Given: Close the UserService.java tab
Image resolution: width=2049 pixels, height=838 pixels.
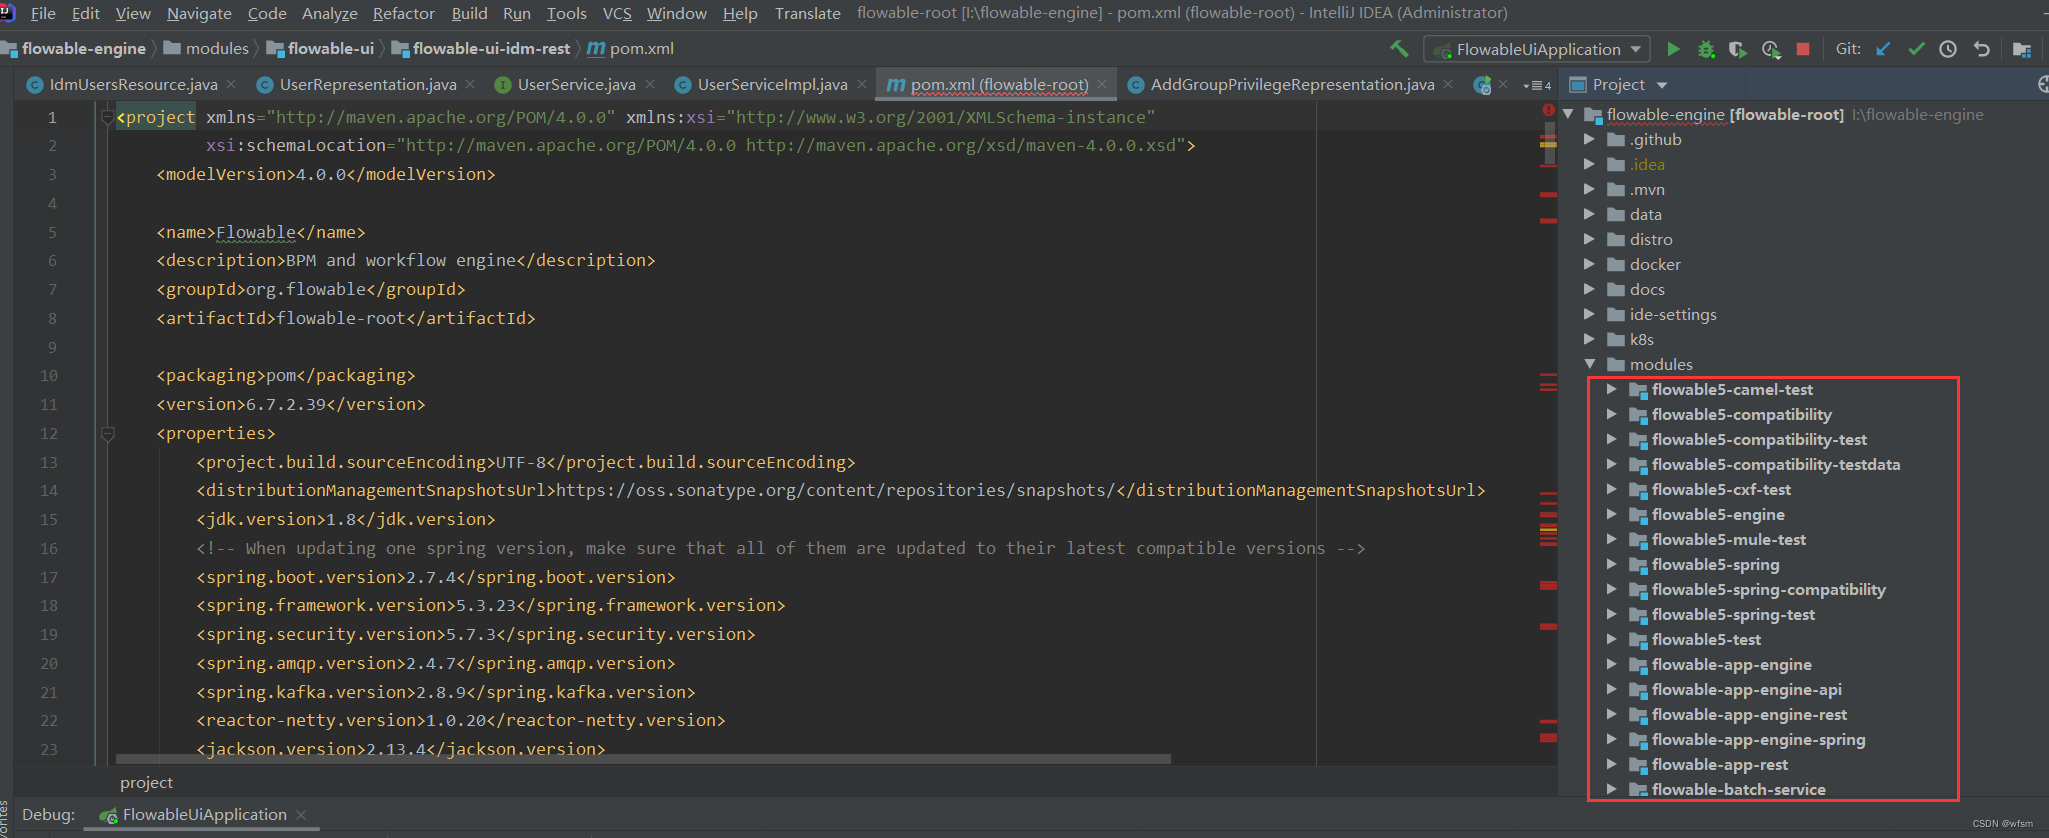Looking at the screenshot, I should [x=650, y=84].
